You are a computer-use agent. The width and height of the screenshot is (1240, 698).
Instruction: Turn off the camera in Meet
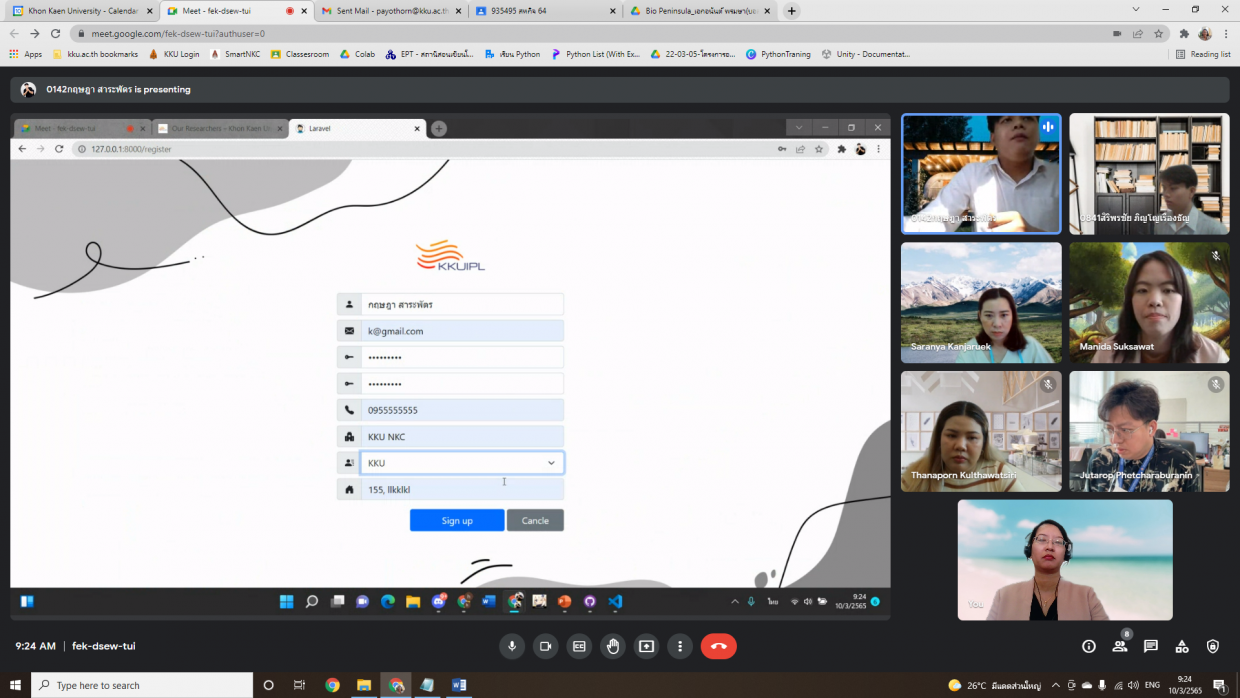(x=545, y=646)
